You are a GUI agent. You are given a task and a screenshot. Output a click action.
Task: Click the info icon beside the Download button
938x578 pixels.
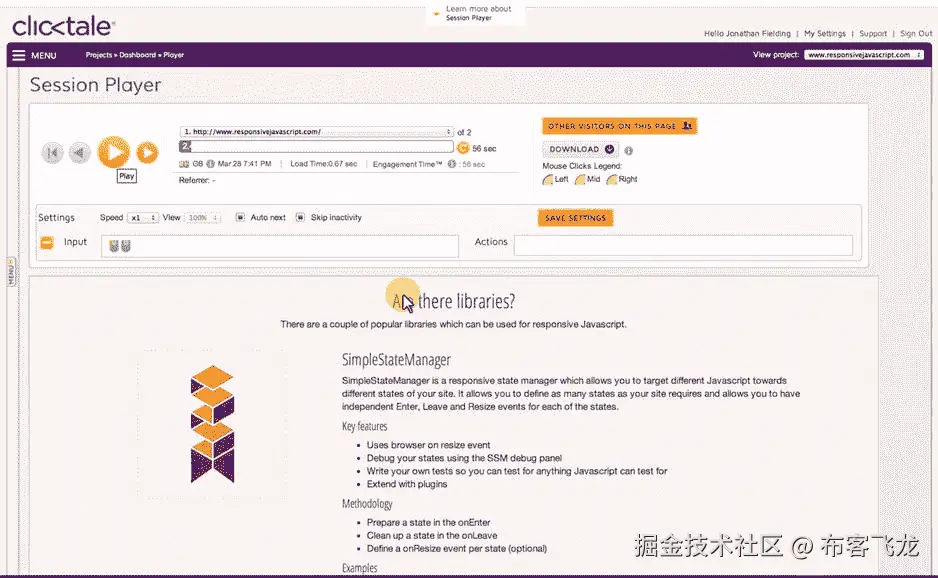pyautogui.click(x=629, y=151)
